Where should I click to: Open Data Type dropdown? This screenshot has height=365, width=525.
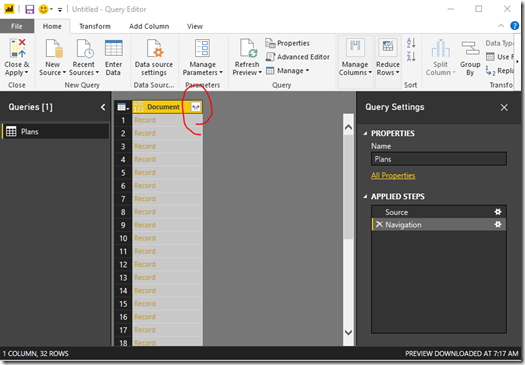point(499,43)
